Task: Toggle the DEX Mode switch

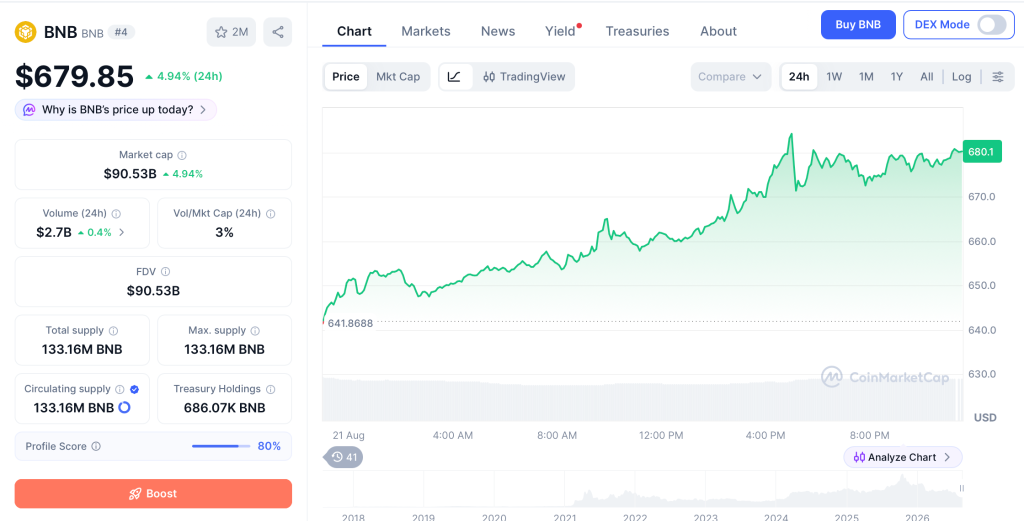Action: 991,25
